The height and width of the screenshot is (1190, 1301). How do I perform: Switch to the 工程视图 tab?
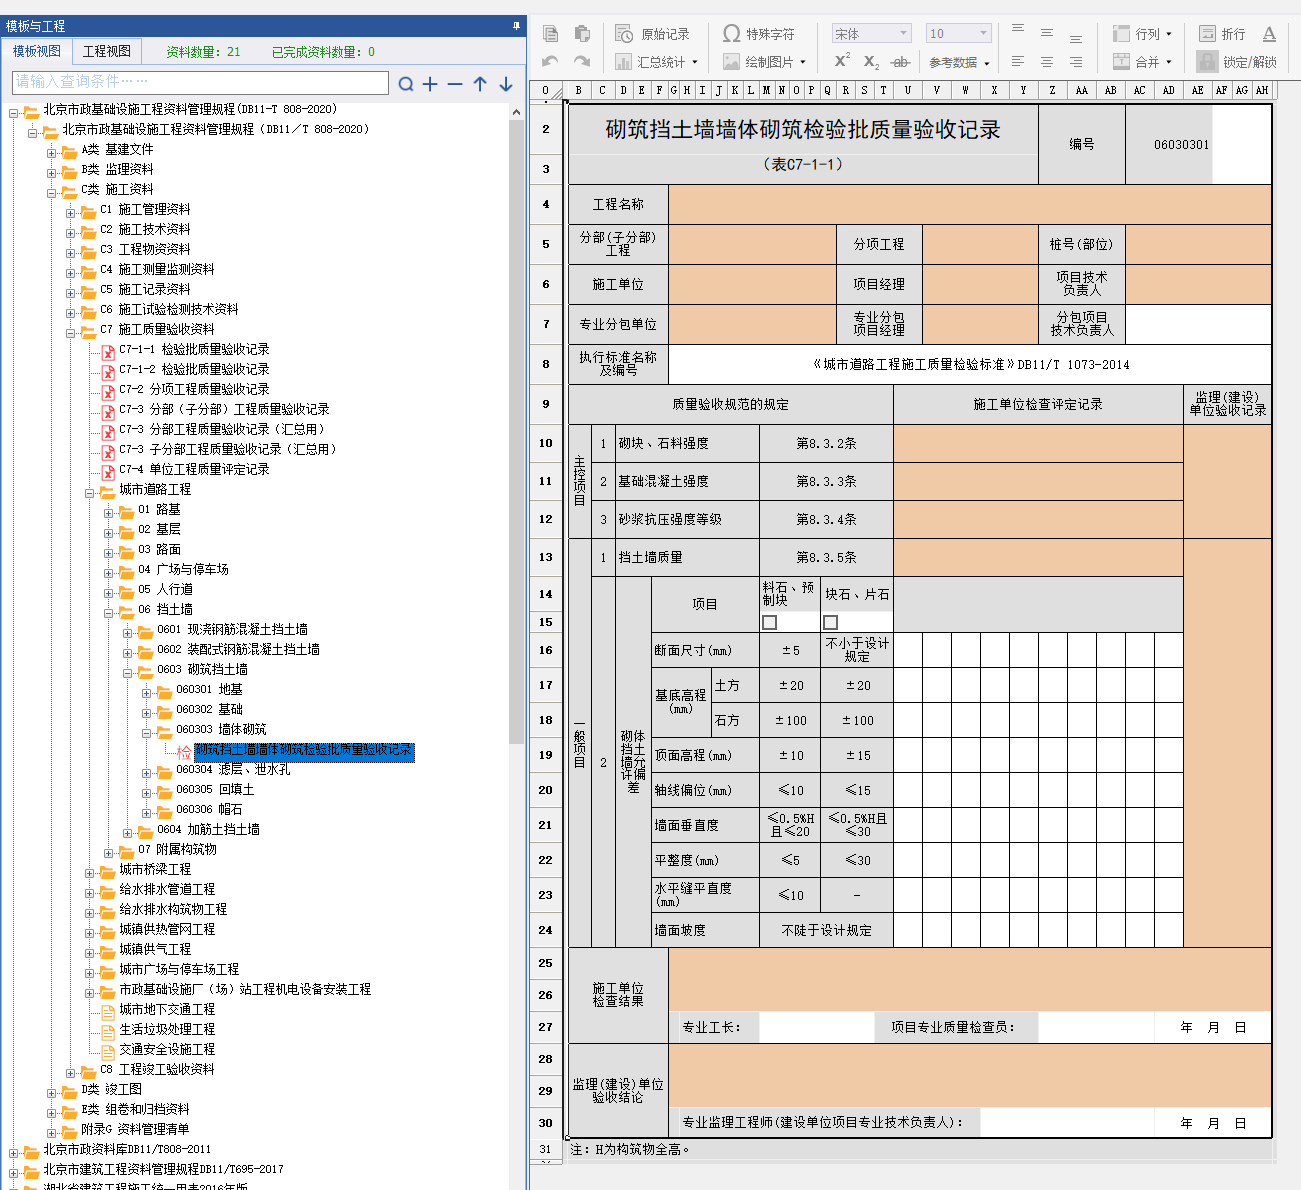(107, 51)
